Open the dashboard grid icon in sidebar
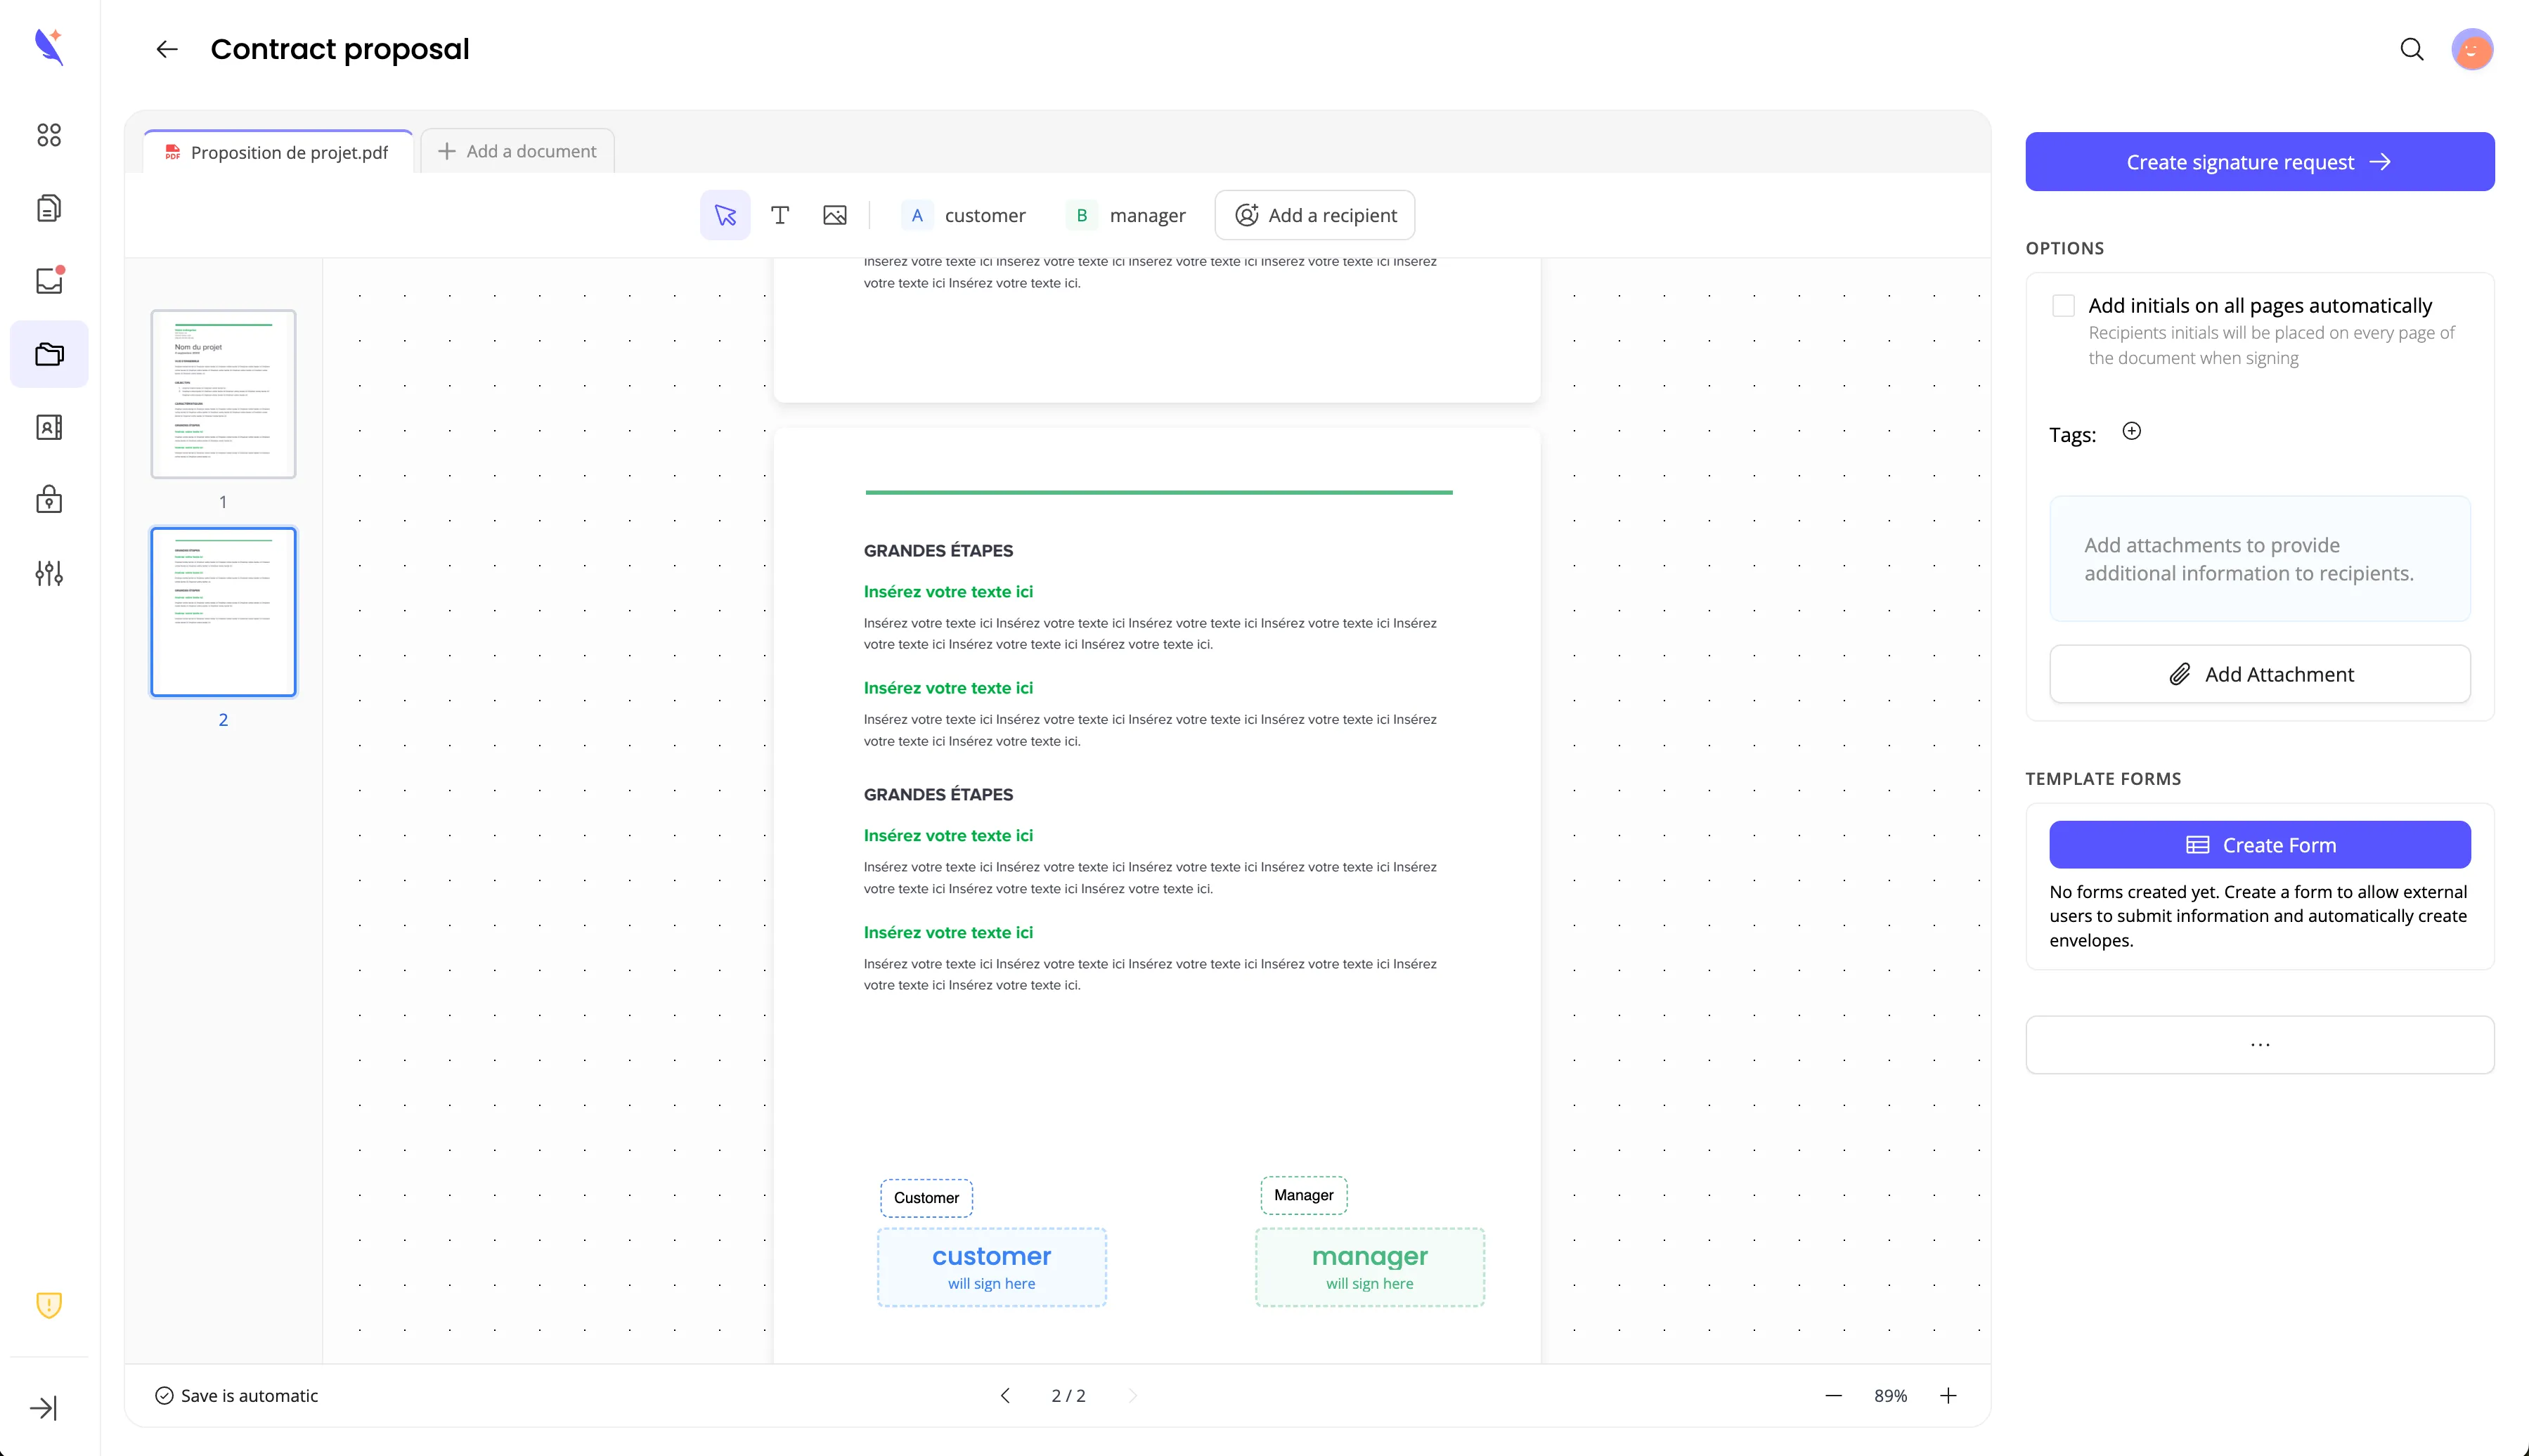Image resolution: width=2529 pixels, height=1456 pixels. 49,135
